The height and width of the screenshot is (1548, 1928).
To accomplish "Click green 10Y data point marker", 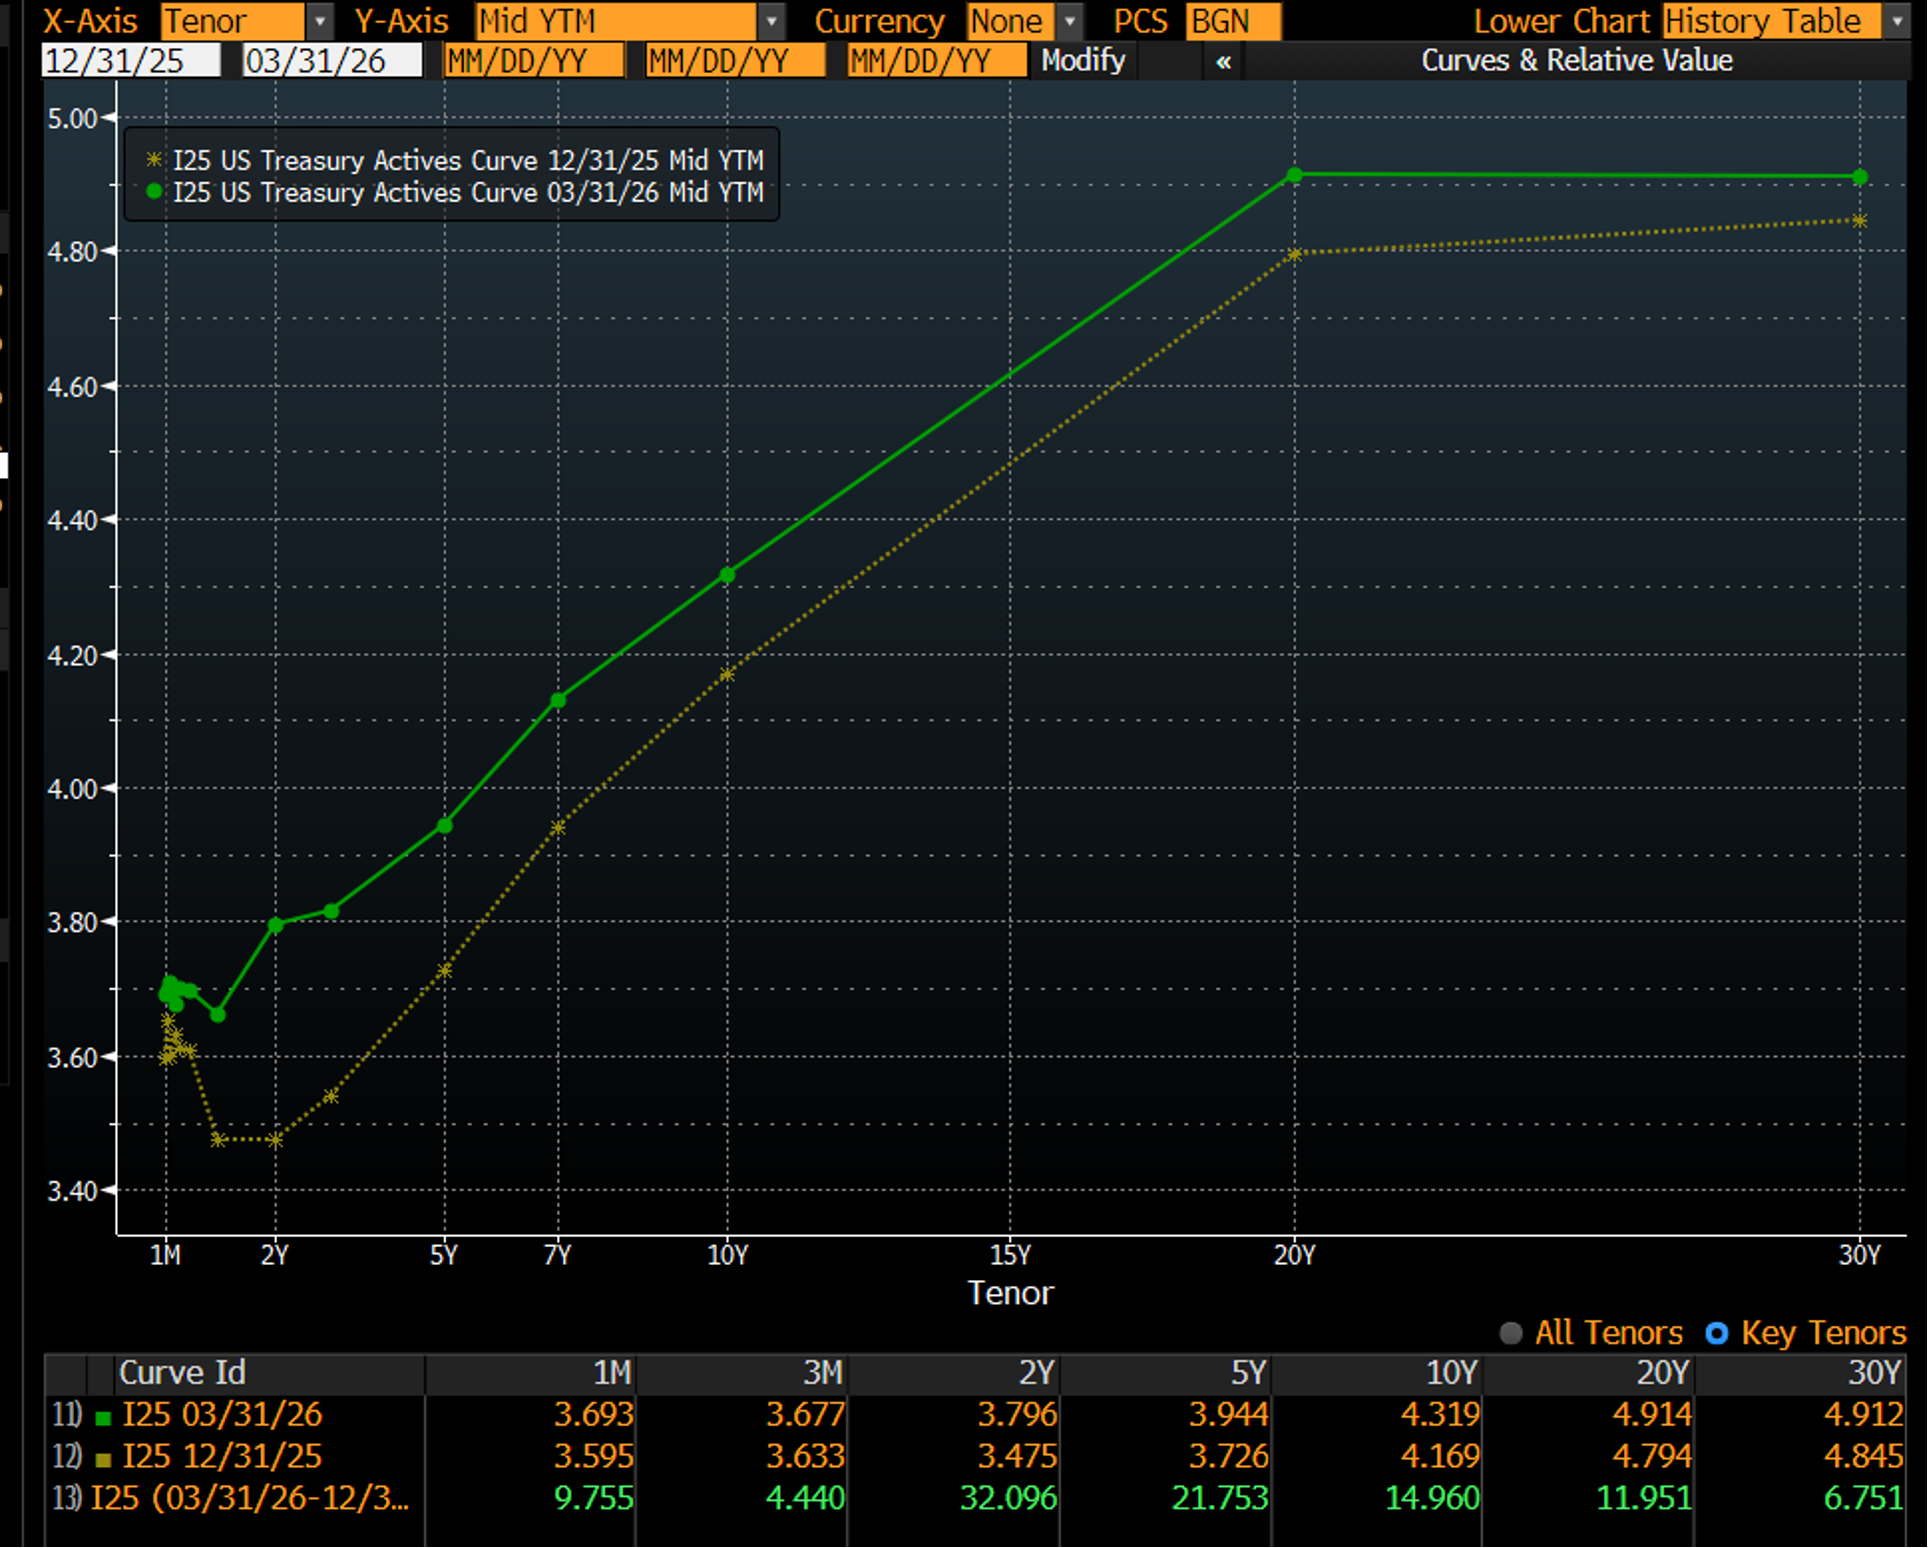I will (x=727, y=575).
